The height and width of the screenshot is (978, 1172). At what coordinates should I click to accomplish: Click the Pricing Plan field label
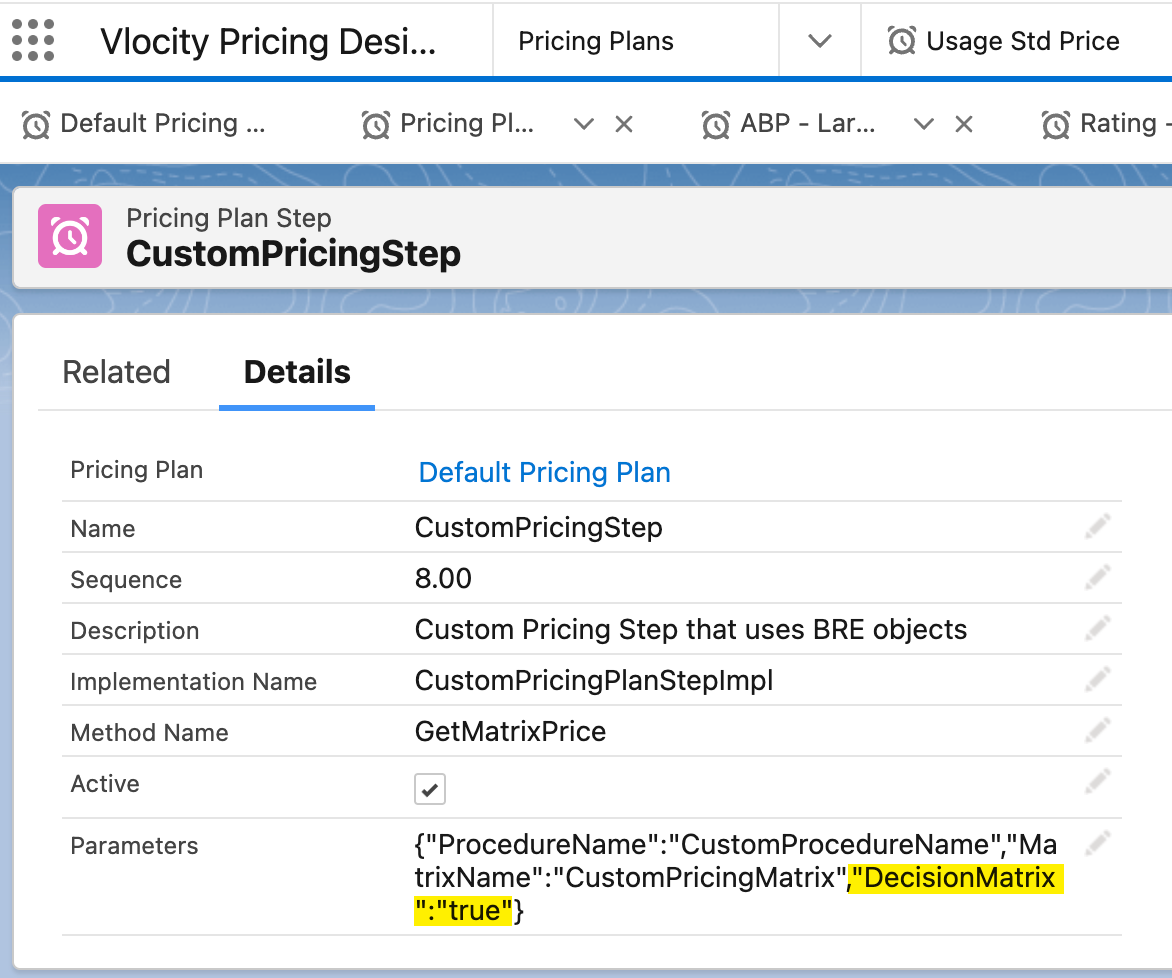click(x=136, y=470)
